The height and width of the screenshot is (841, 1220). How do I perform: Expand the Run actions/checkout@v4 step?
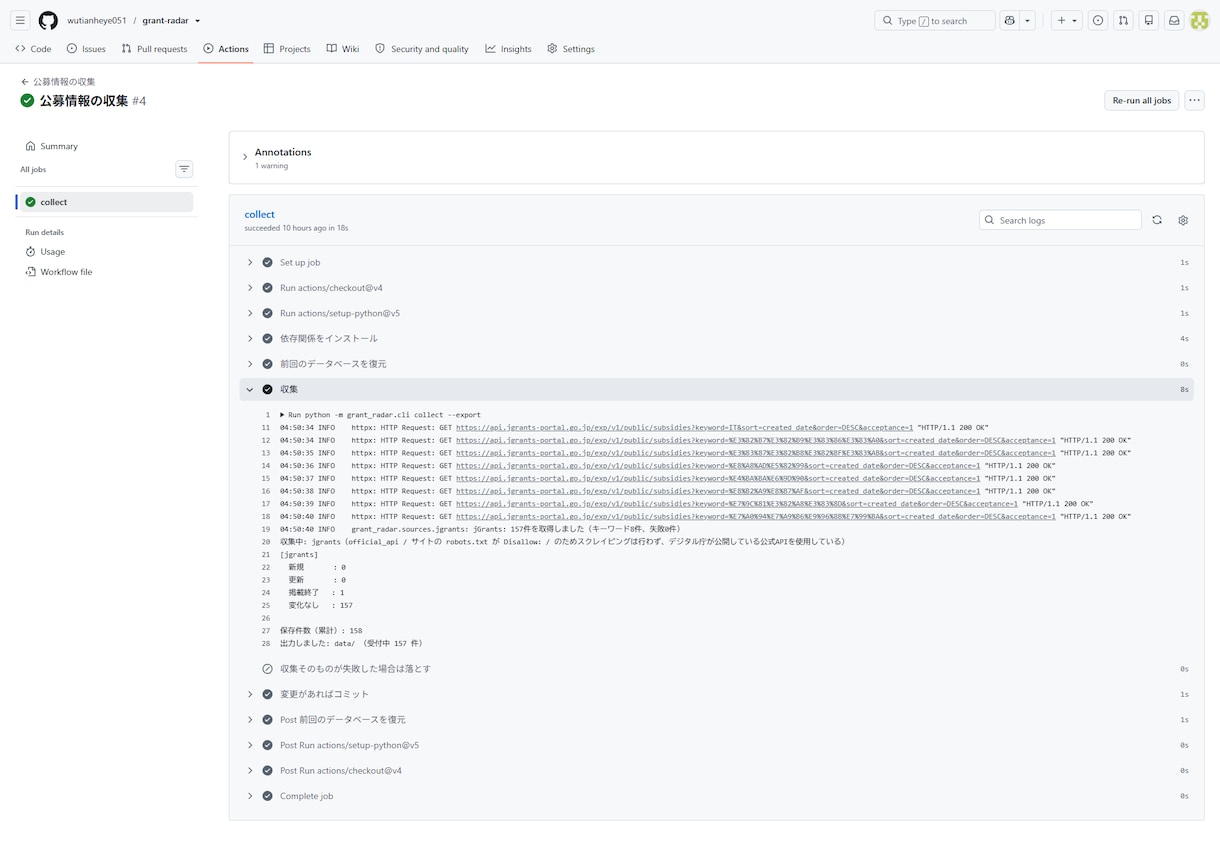pyautogui.click(x=716, y=288)
